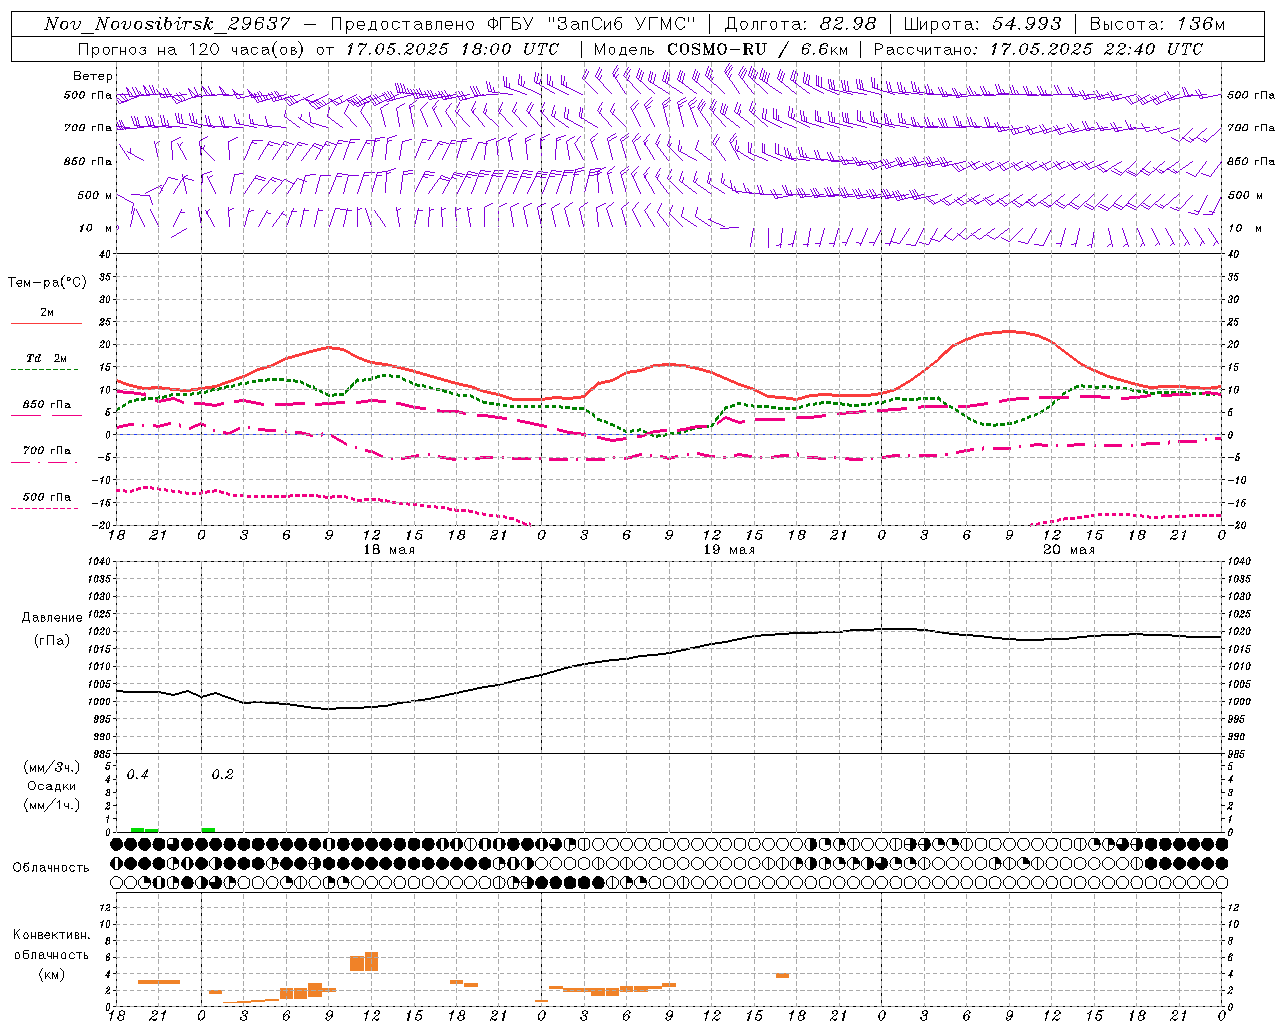Click the "(мм/1ч.)" precipitation unit label
This screenshot has width=1280, height=1024.
click(52, 805)
